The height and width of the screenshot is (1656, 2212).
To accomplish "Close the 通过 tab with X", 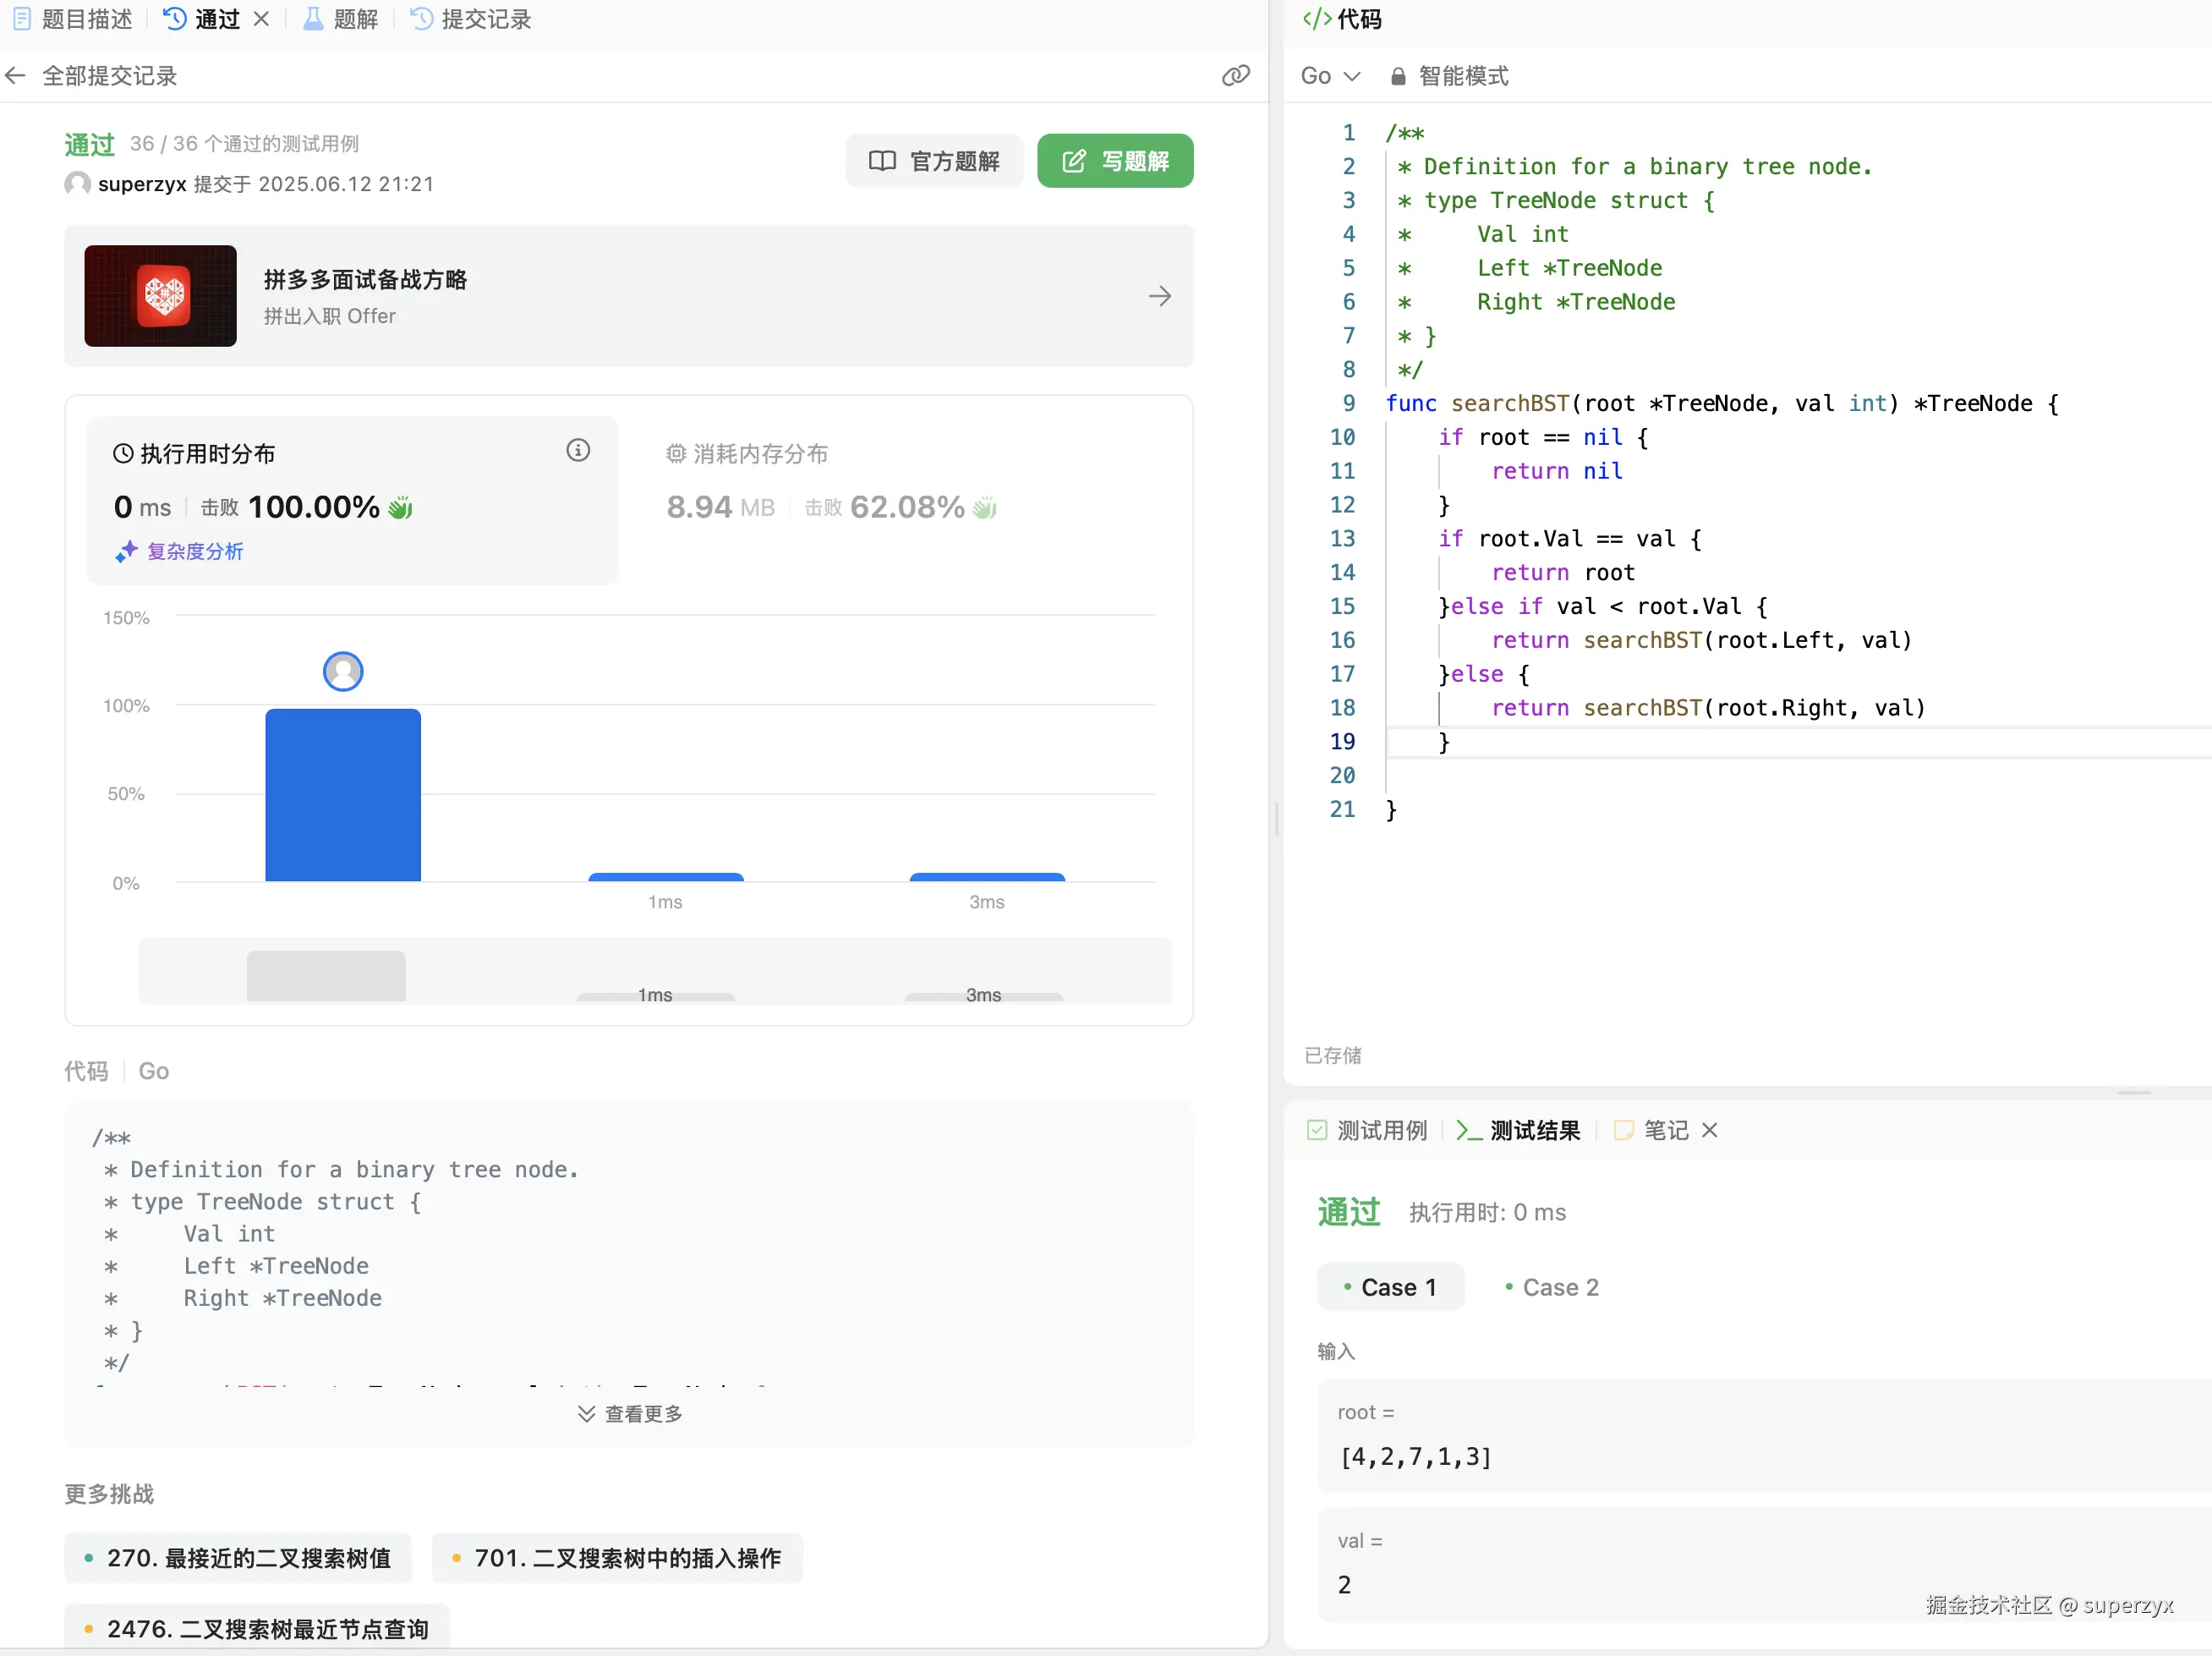I will click(x=261, y=19).
